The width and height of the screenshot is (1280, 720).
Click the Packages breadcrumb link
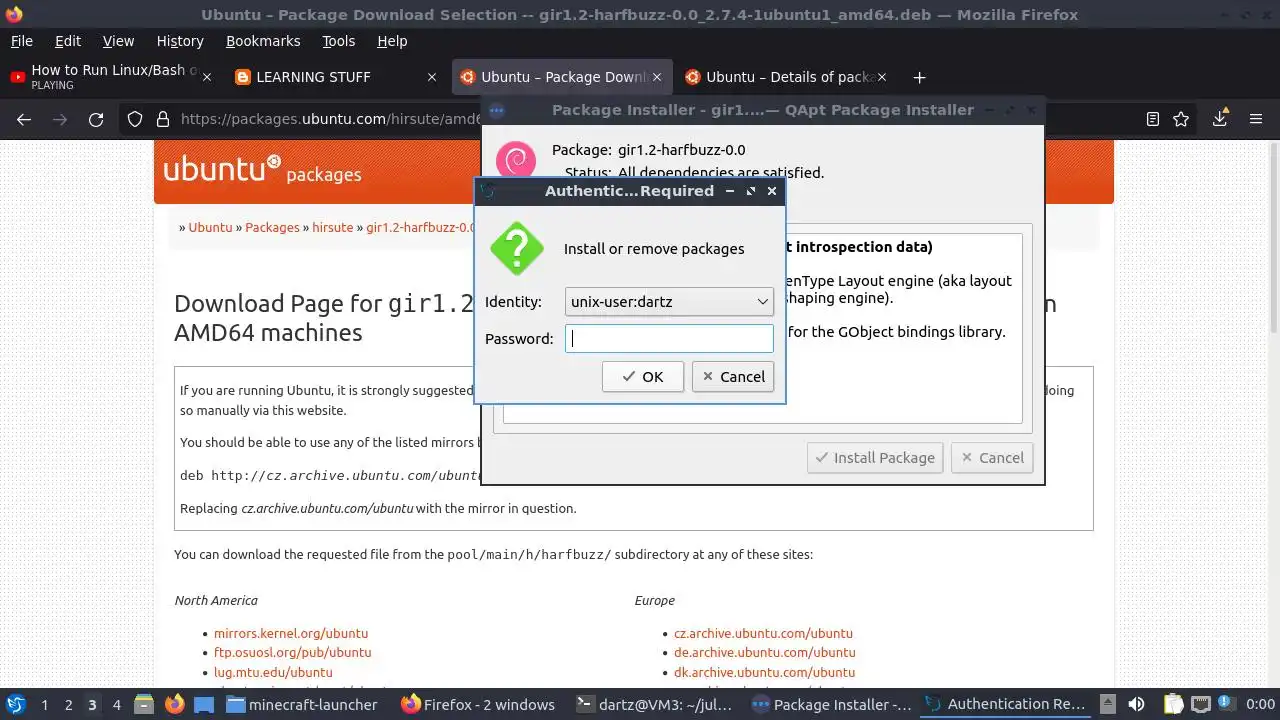point(272,227)
